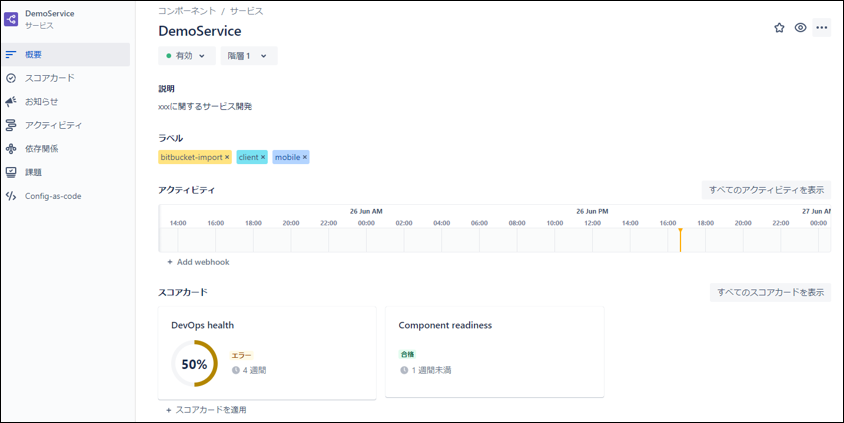Open the 有効 status dropdown
Screen dimensions: 844x423
187,56
